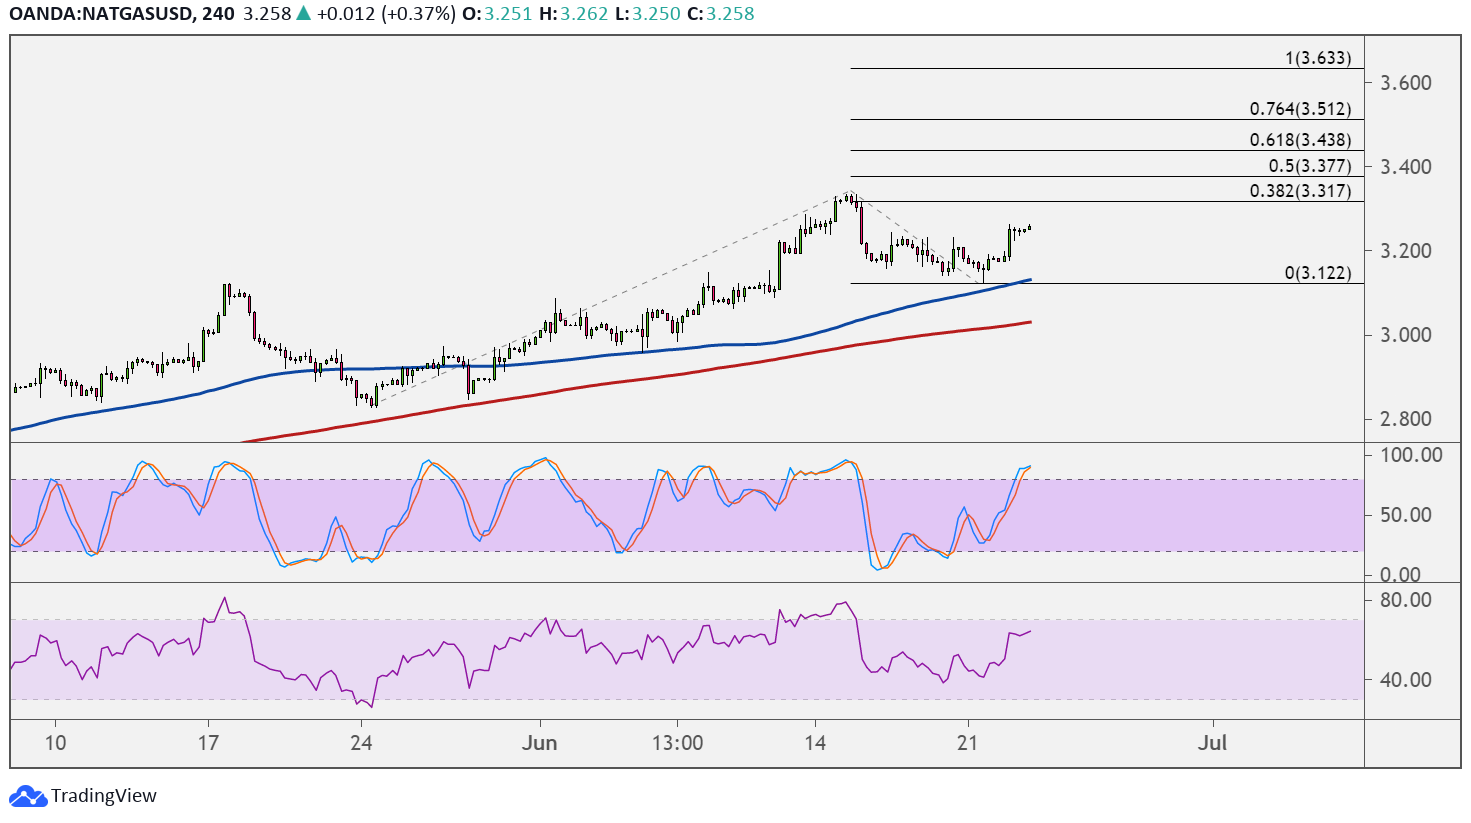Click the +0.012 (+0.37%) change value
The width and height of the screenshot is (1471, 823).
[387, 14]
